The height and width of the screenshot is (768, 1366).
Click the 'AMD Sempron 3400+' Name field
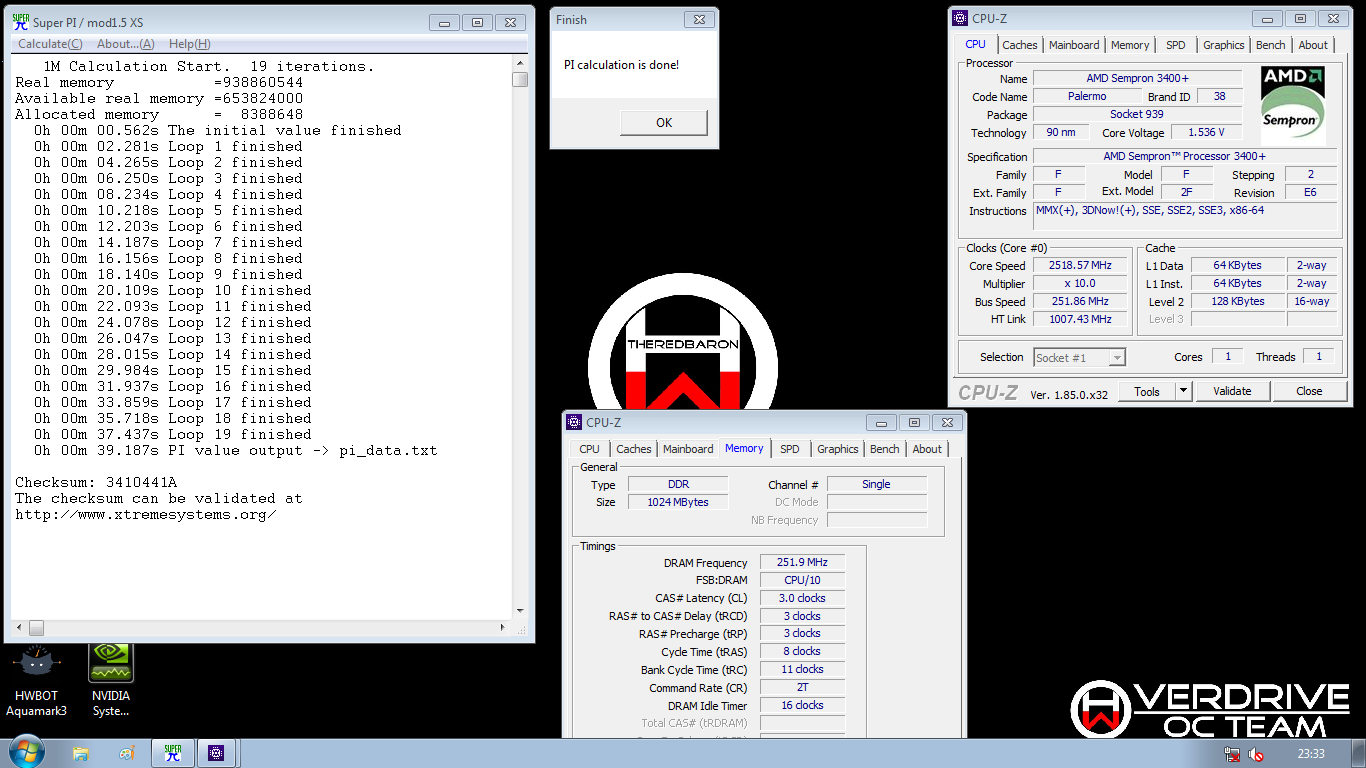(1137, 78)
